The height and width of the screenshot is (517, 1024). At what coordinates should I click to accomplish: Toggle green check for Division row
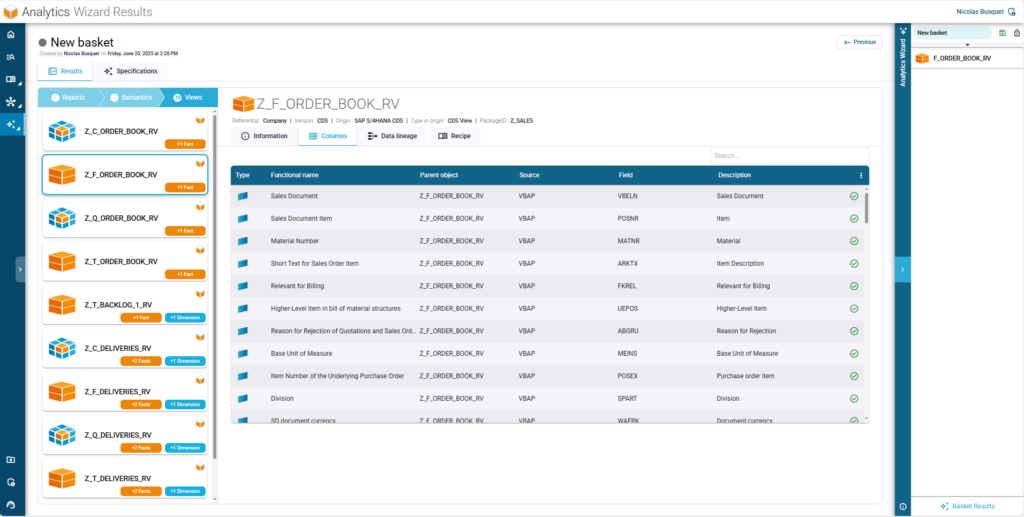[x=854, y=398]
